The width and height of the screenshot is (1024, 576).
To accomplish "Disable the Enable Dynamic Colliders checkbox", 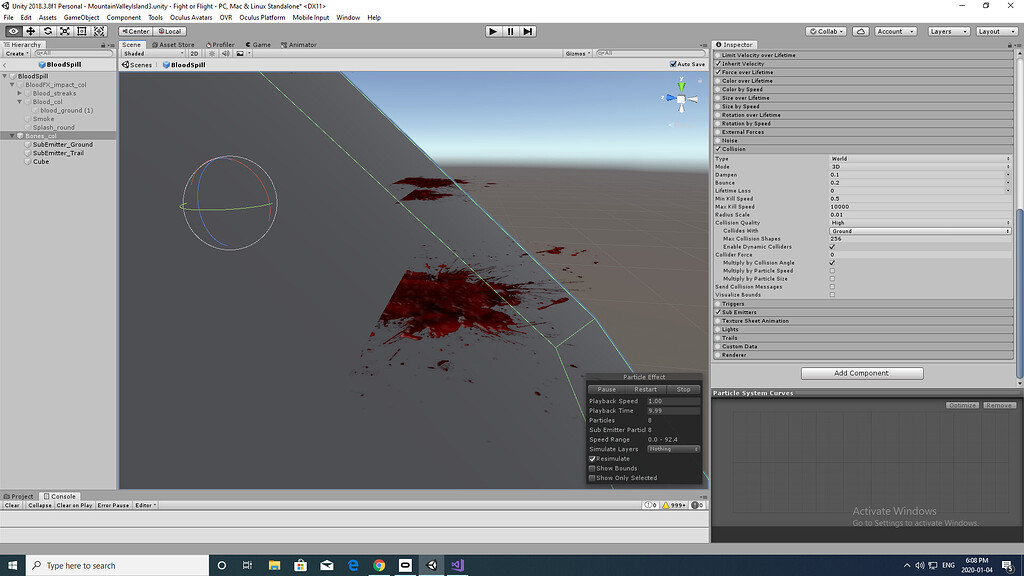I will [x=831, y=247].
